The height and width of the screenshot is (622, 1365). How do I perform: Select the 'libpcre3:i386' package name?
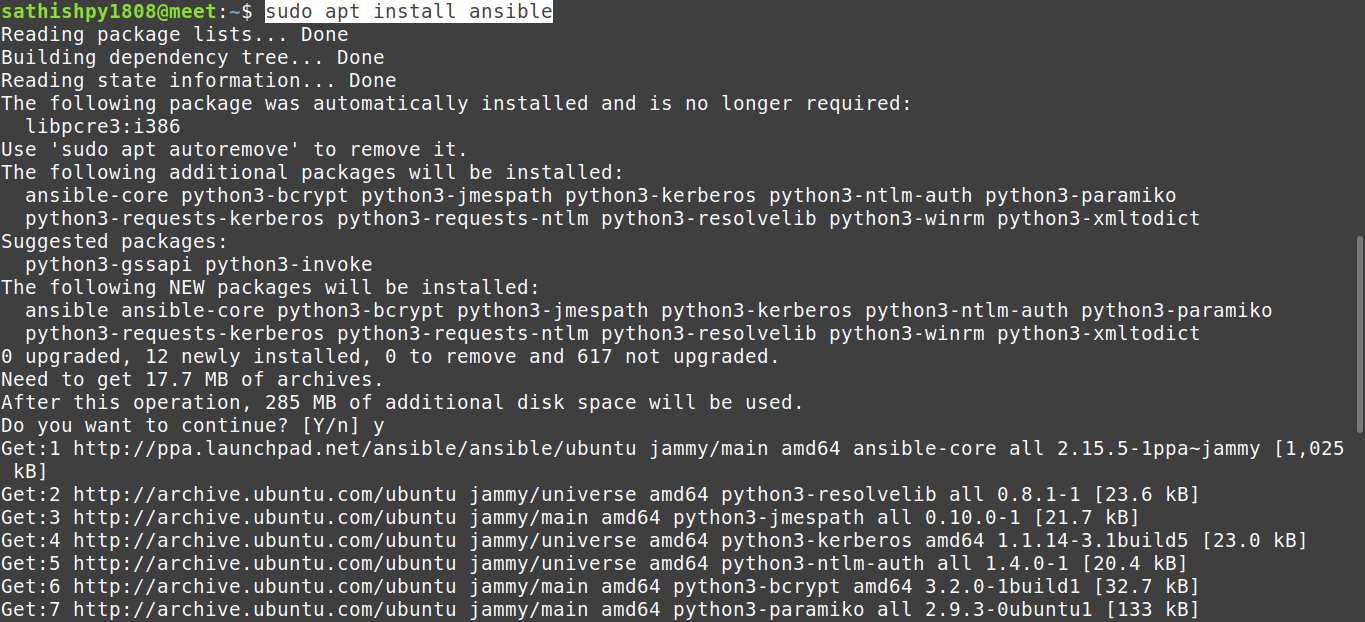coord(102,126)
